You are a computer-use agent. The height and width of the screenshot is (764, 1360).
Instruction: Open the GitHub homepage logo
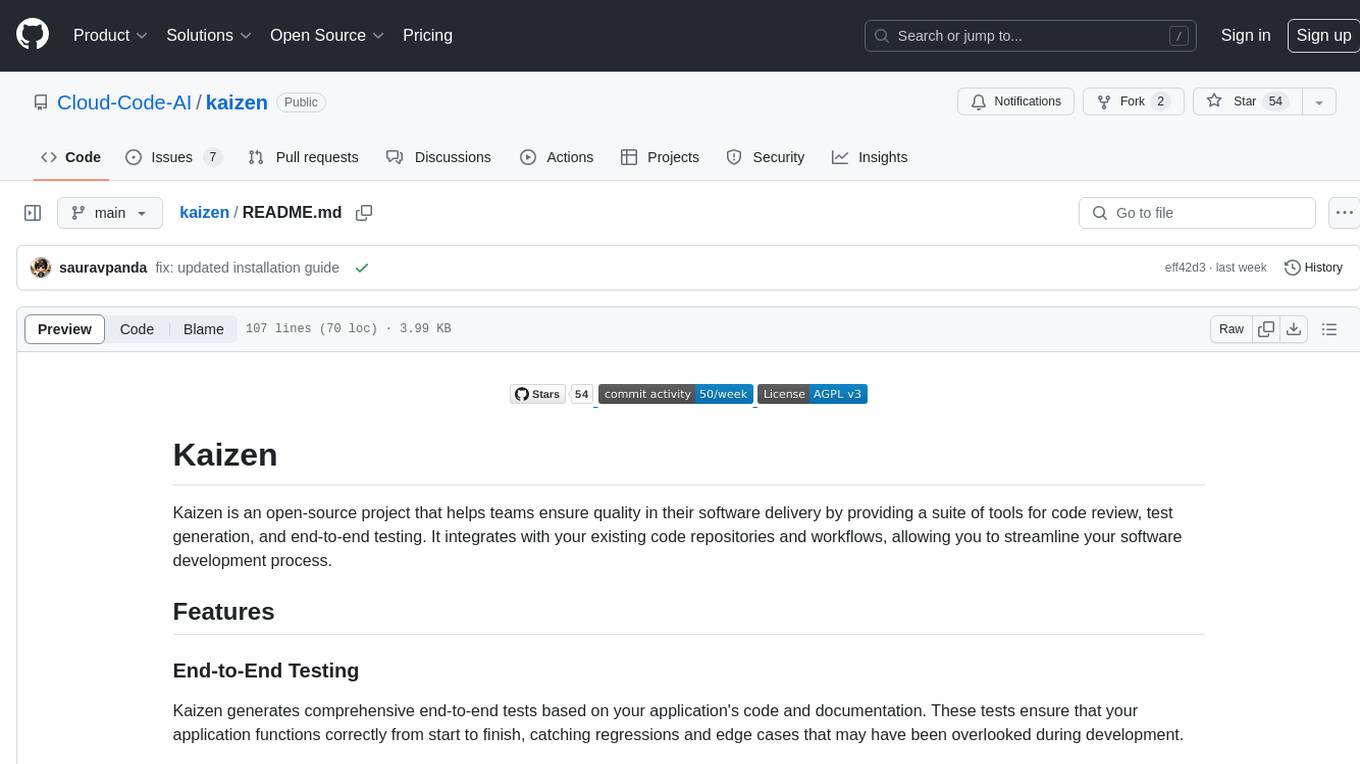point(32,35)
